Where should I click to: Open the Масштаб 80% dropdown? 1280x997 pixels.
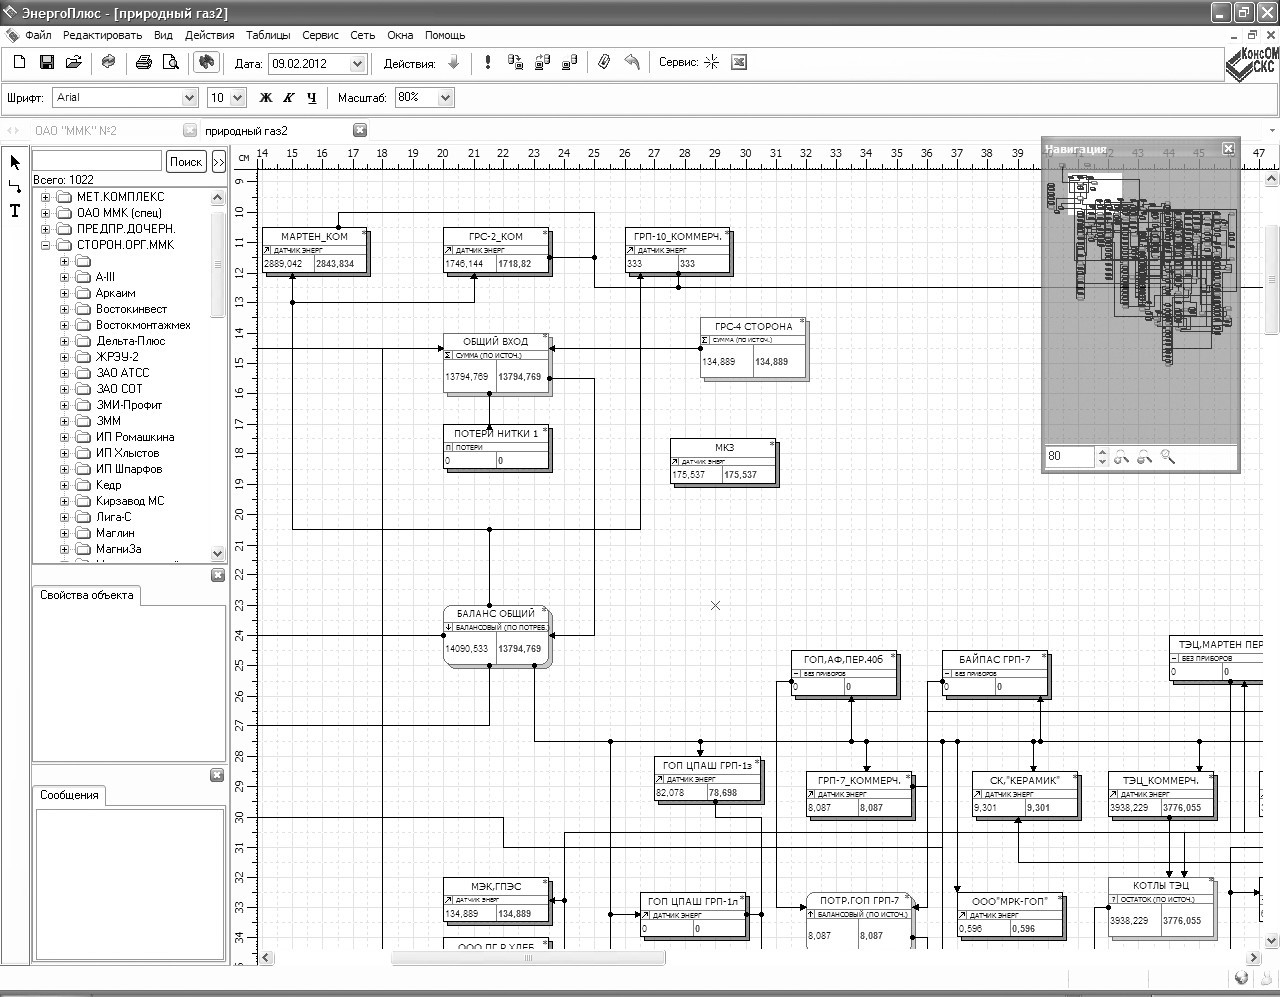click(445, 97)
